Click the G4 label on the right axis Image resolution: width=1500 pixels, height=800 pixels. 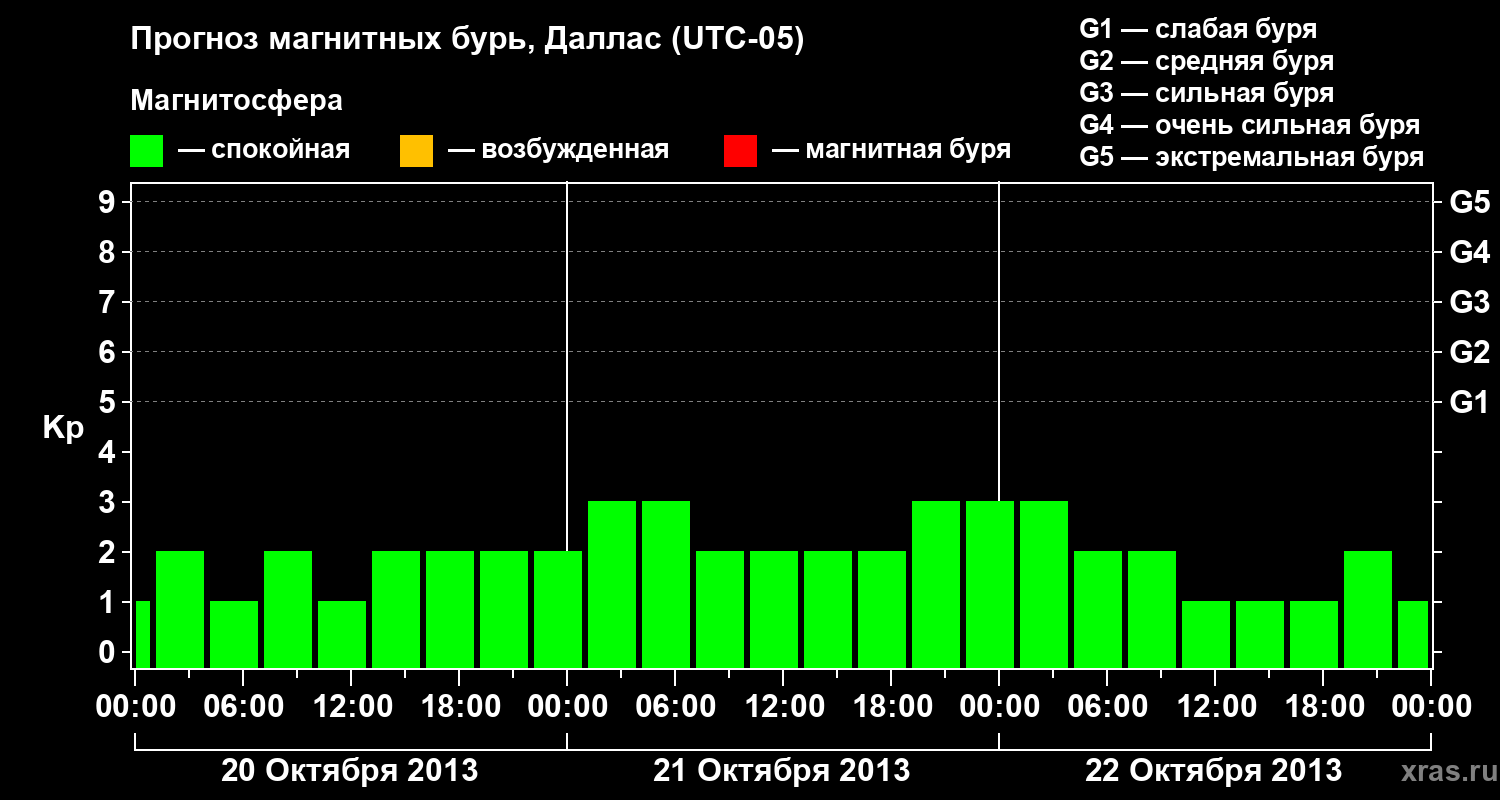[1469, 253]
